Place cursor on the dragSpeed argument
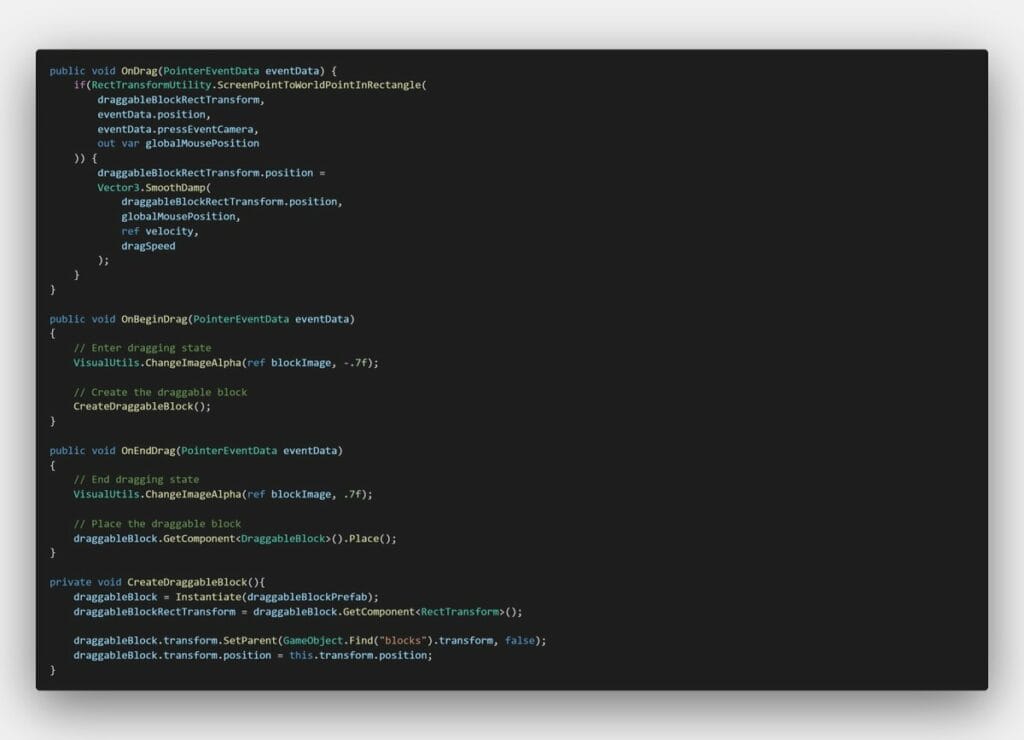Viewport: 1024px width, 740px height. (x=148, y=246)
